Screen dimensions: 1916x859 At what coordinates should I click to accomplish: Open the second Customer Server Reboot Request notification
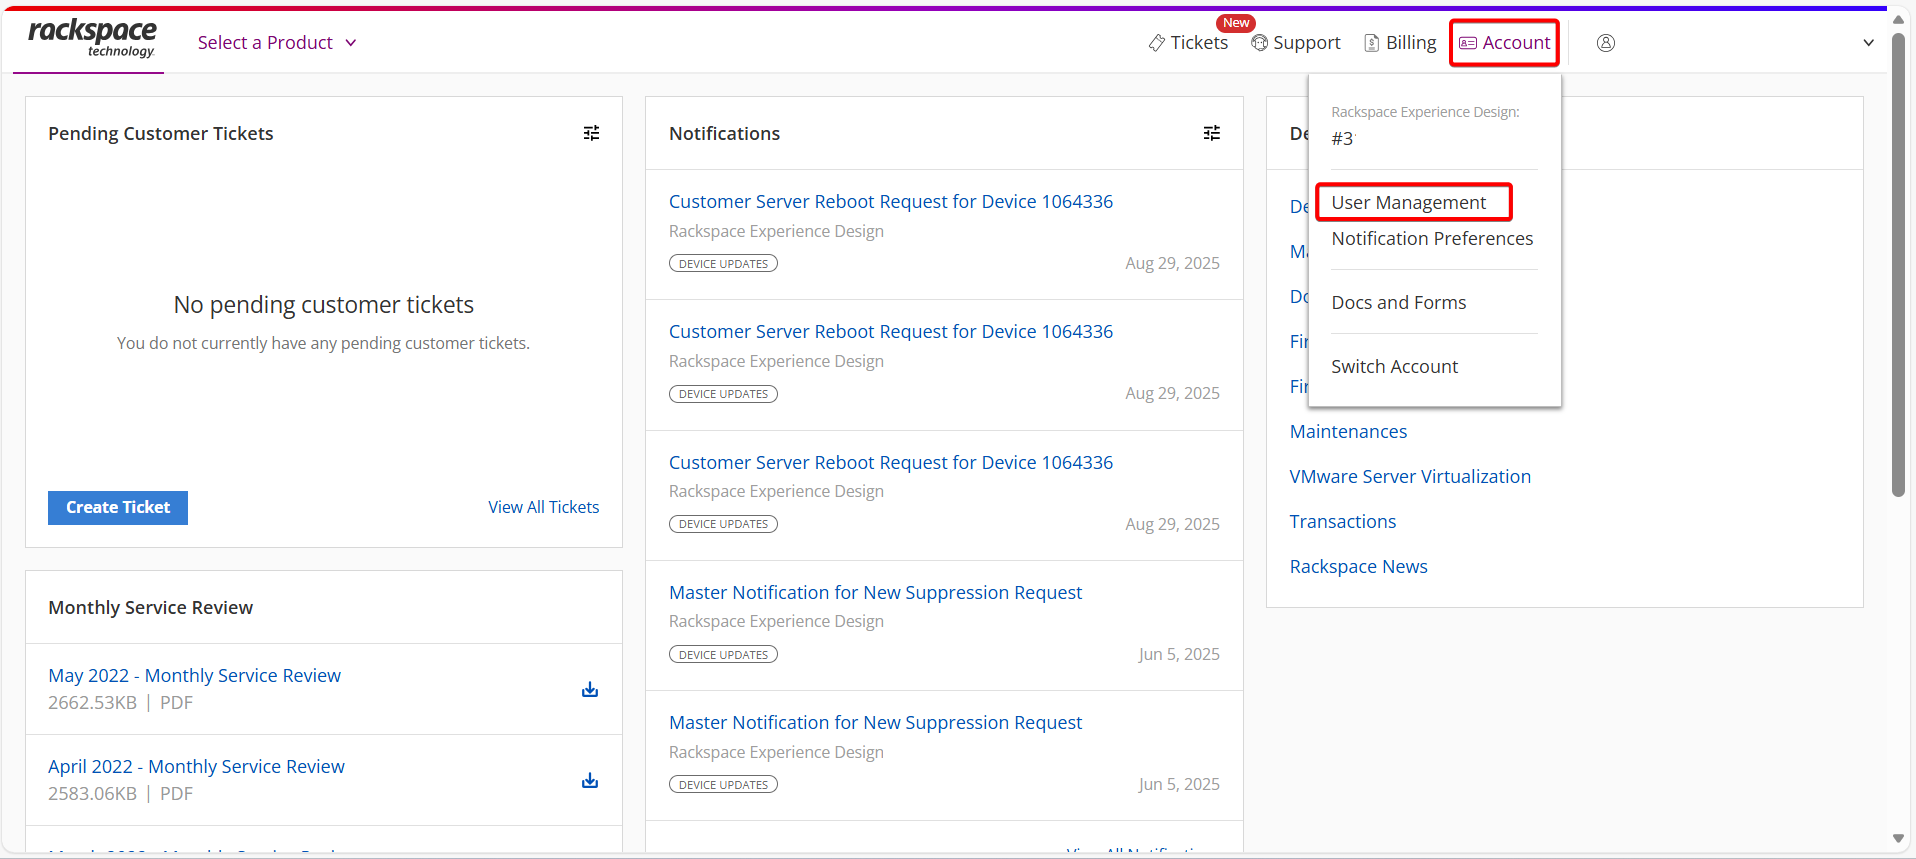pos(891,332)
